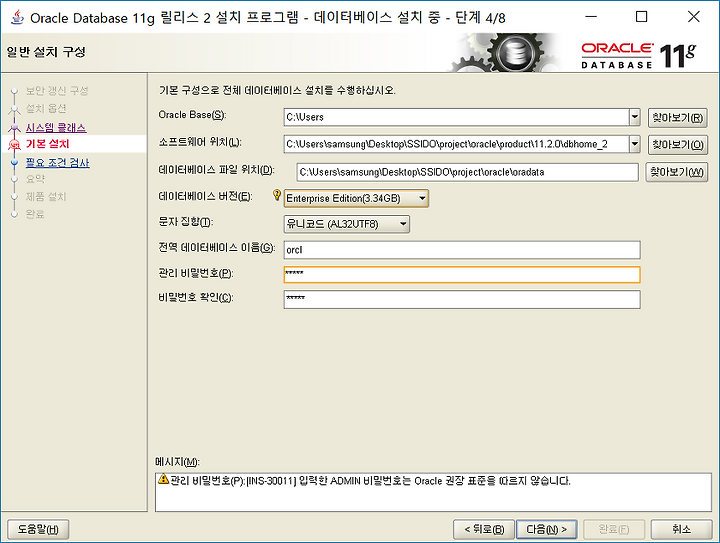Screen dimensions: 720x543
Task: Open the software location dropdown arrow
Action: point(634,144)
